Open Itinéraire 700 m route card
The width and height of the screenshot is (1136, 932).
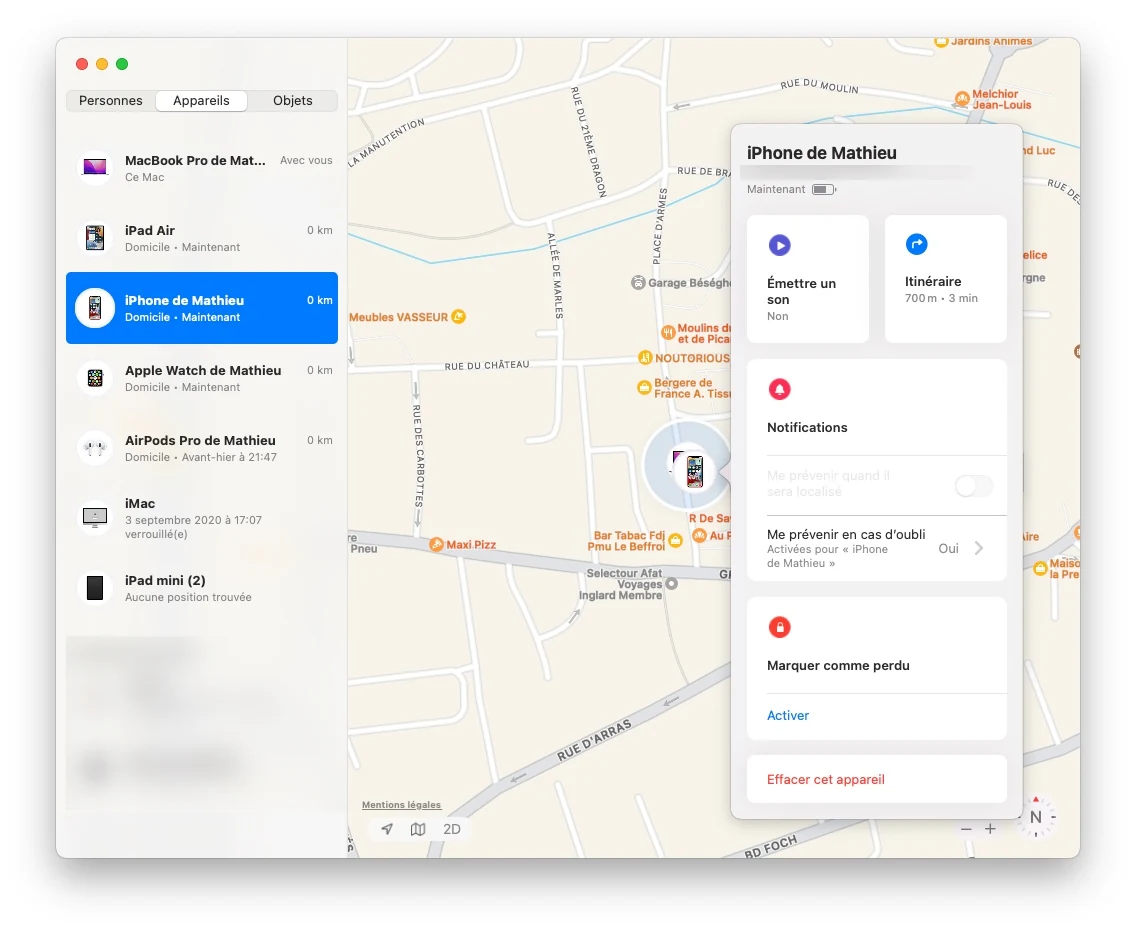pyautogui.click(x=945, y=279)
